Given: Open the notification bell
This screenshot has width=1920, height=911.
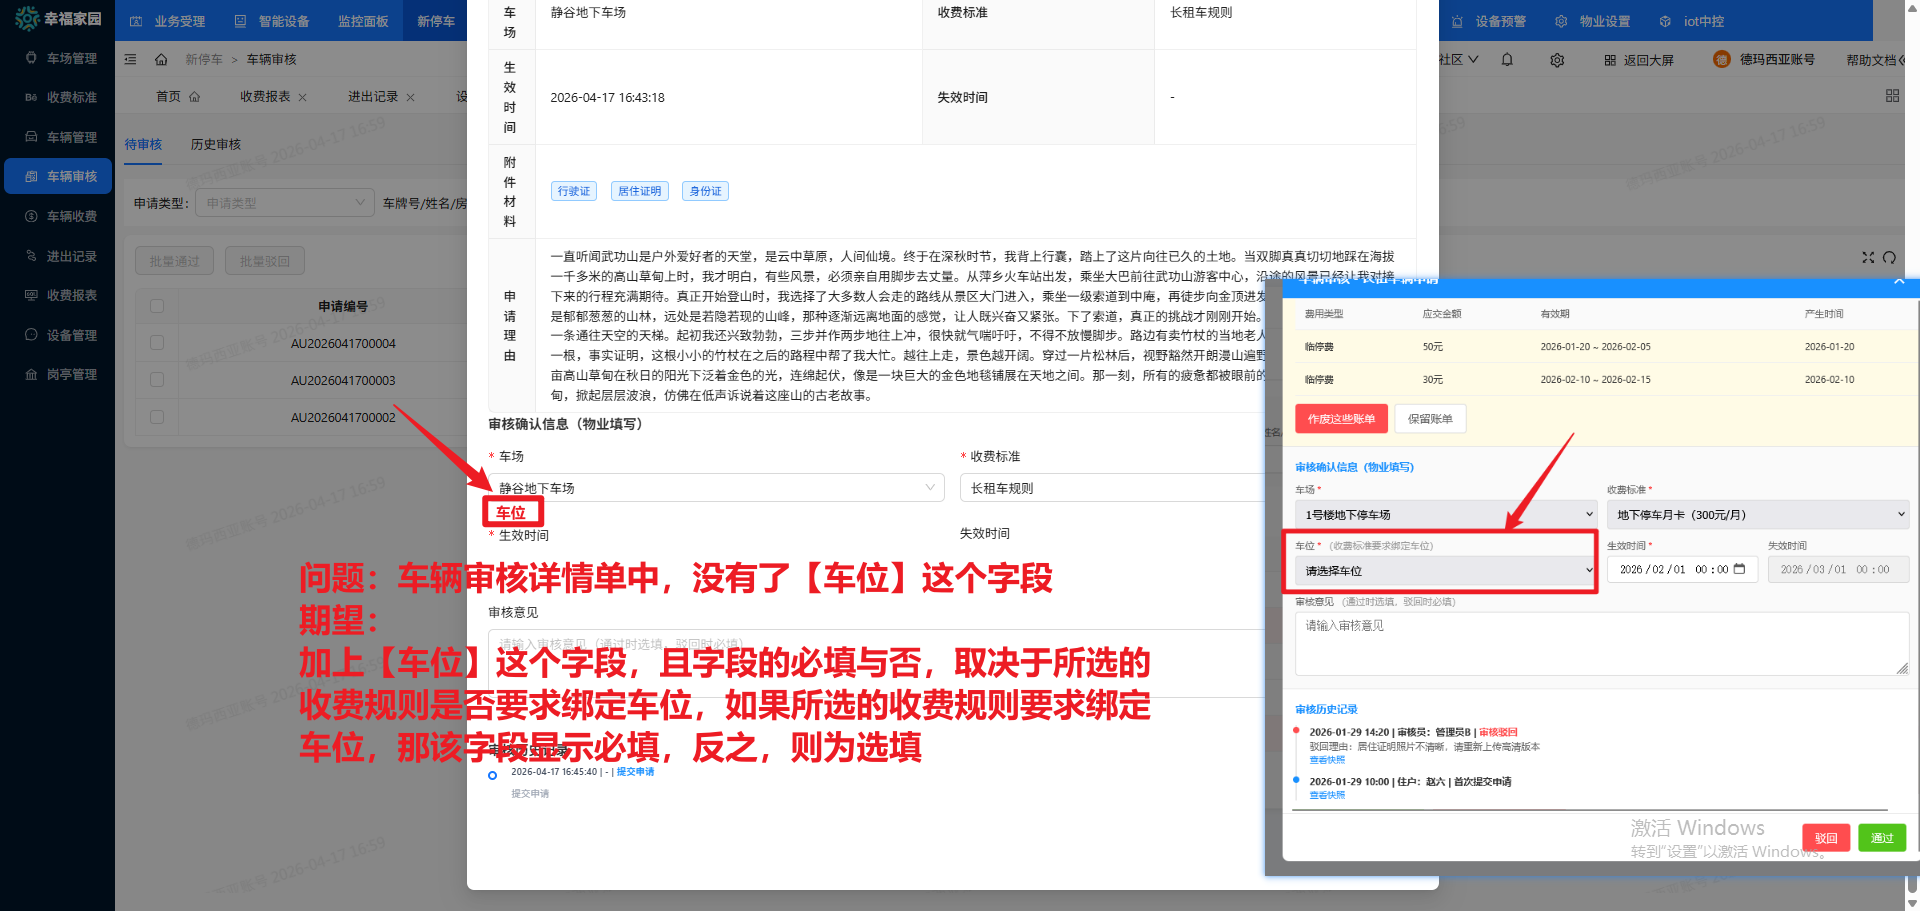Looking at the screenshot, I should (x=1507, y=59).
